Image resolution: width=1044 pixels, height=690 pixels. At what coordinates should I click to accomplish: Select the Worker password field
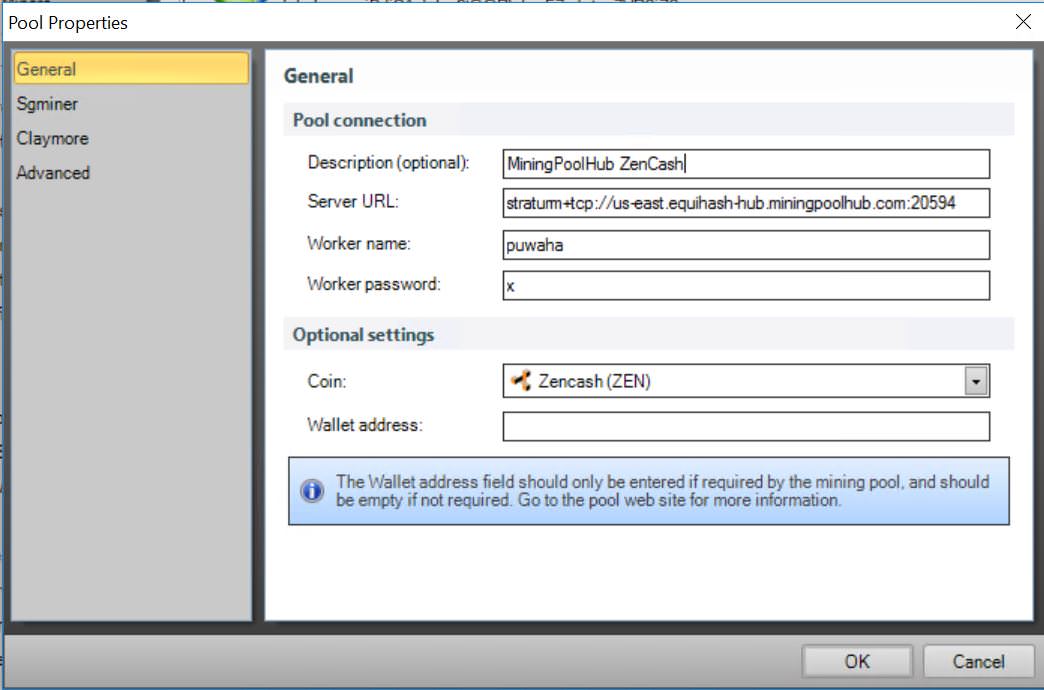746,286
